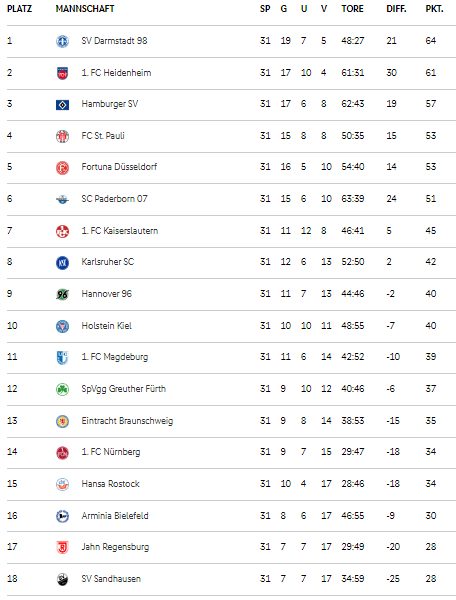Click the SpVgg Greuther Fürth cloverleaf logo
The width and height of the screenshot is (456, 600).
[62, 389]
